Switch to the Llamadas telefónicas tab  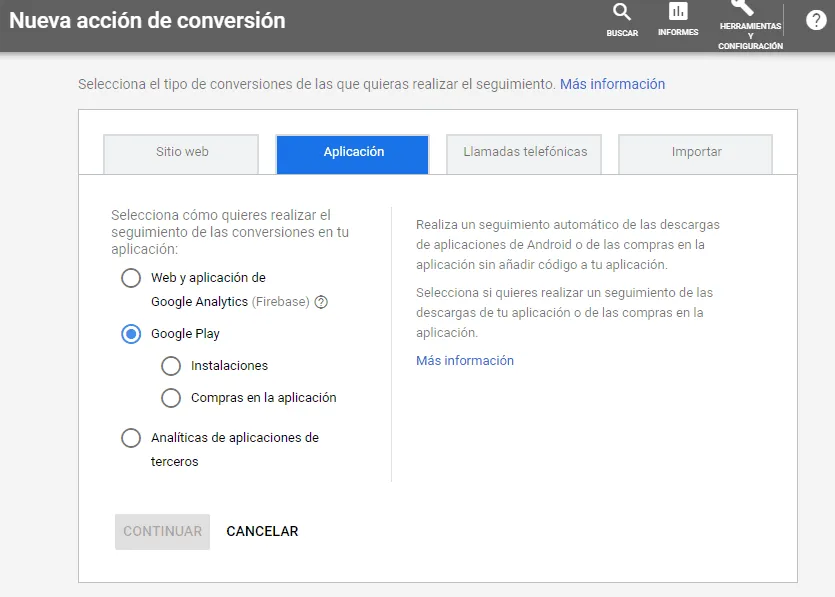(x=524, y=154)
